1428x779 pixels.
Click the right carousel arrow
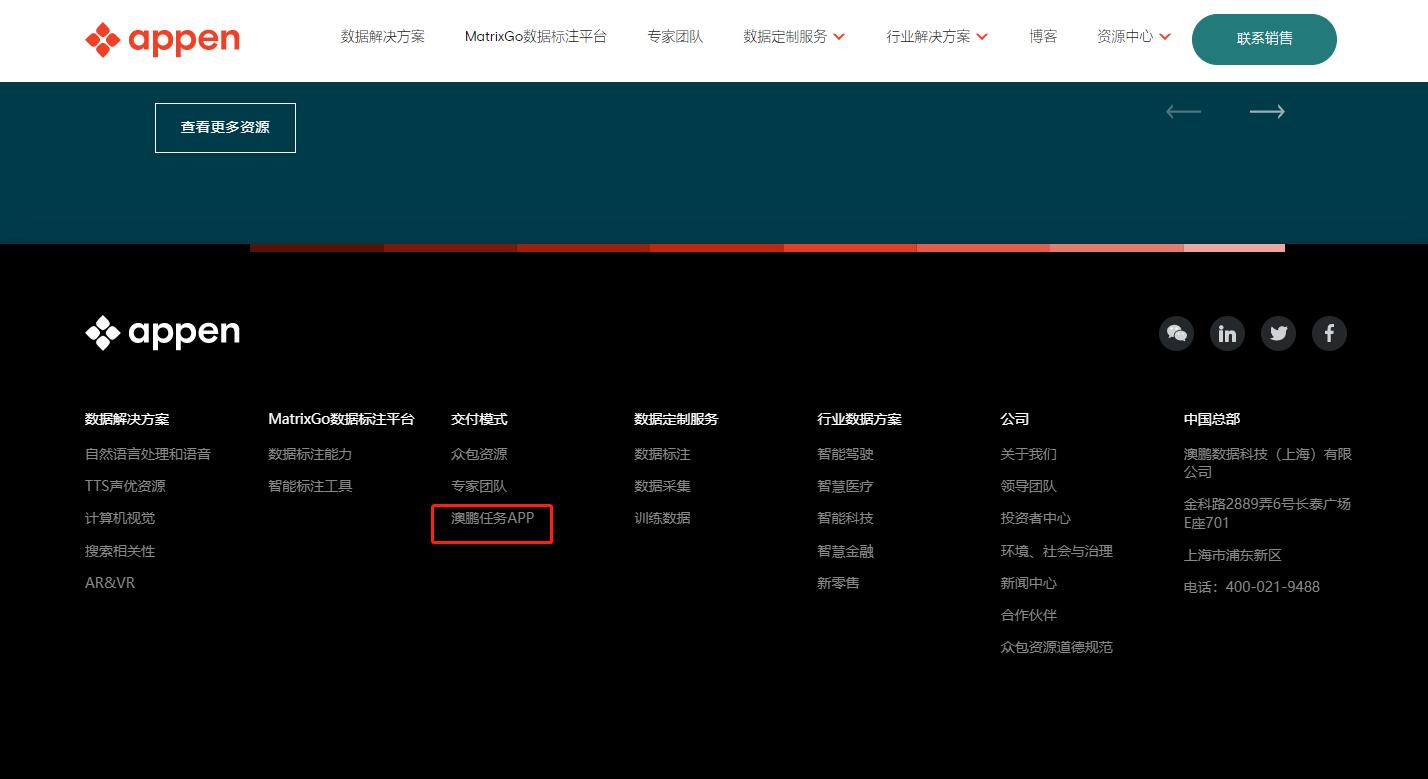[1267, 112]
